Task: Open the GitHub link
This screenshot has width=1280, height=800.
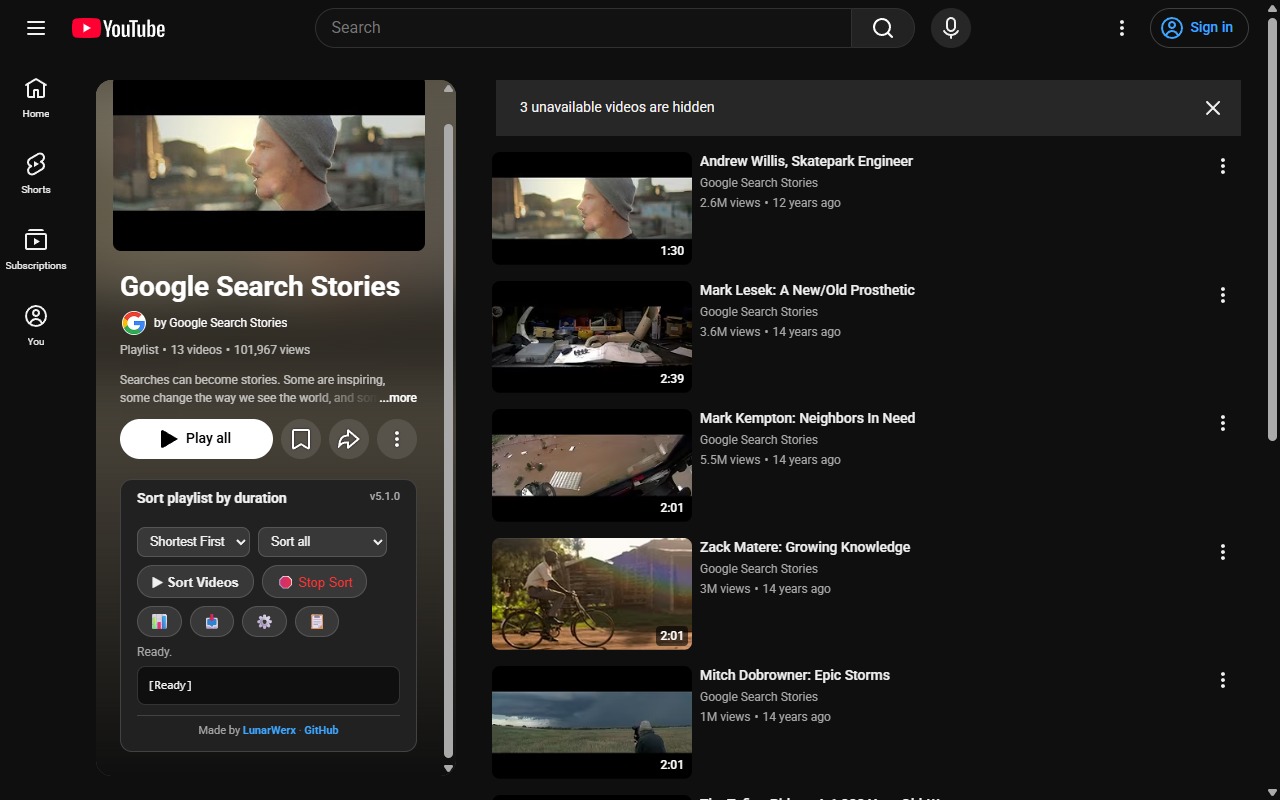Action: 321,730
